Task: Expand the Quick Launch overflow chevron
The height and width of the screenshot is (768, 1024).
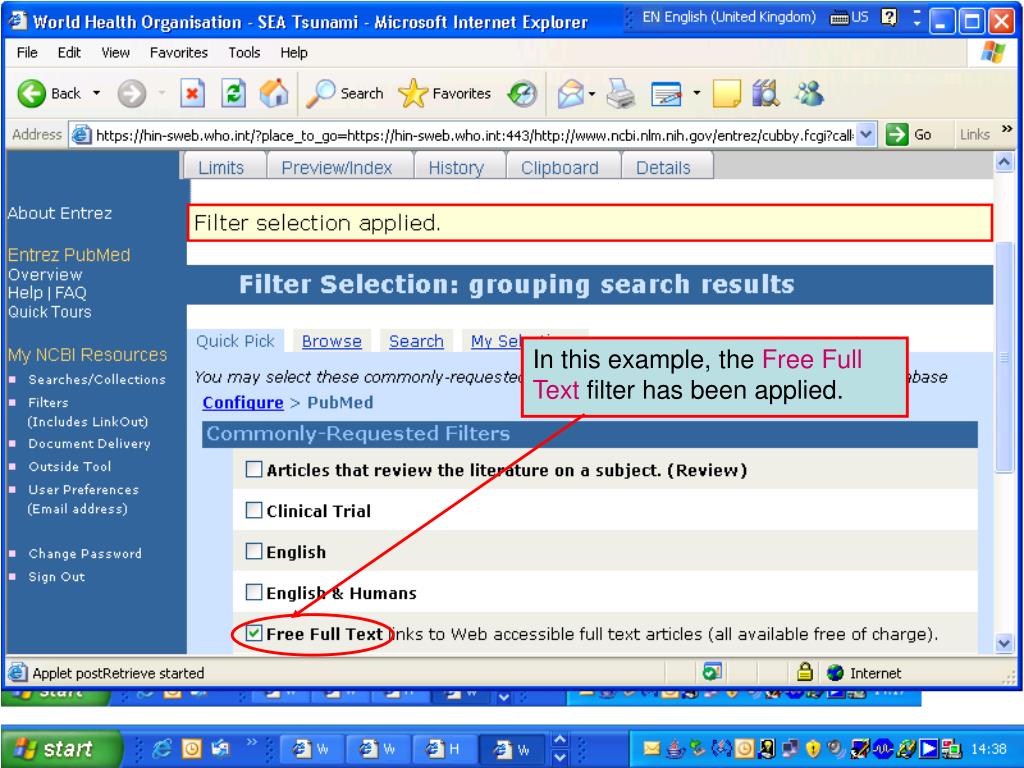Action: click(x=251, y=742)
